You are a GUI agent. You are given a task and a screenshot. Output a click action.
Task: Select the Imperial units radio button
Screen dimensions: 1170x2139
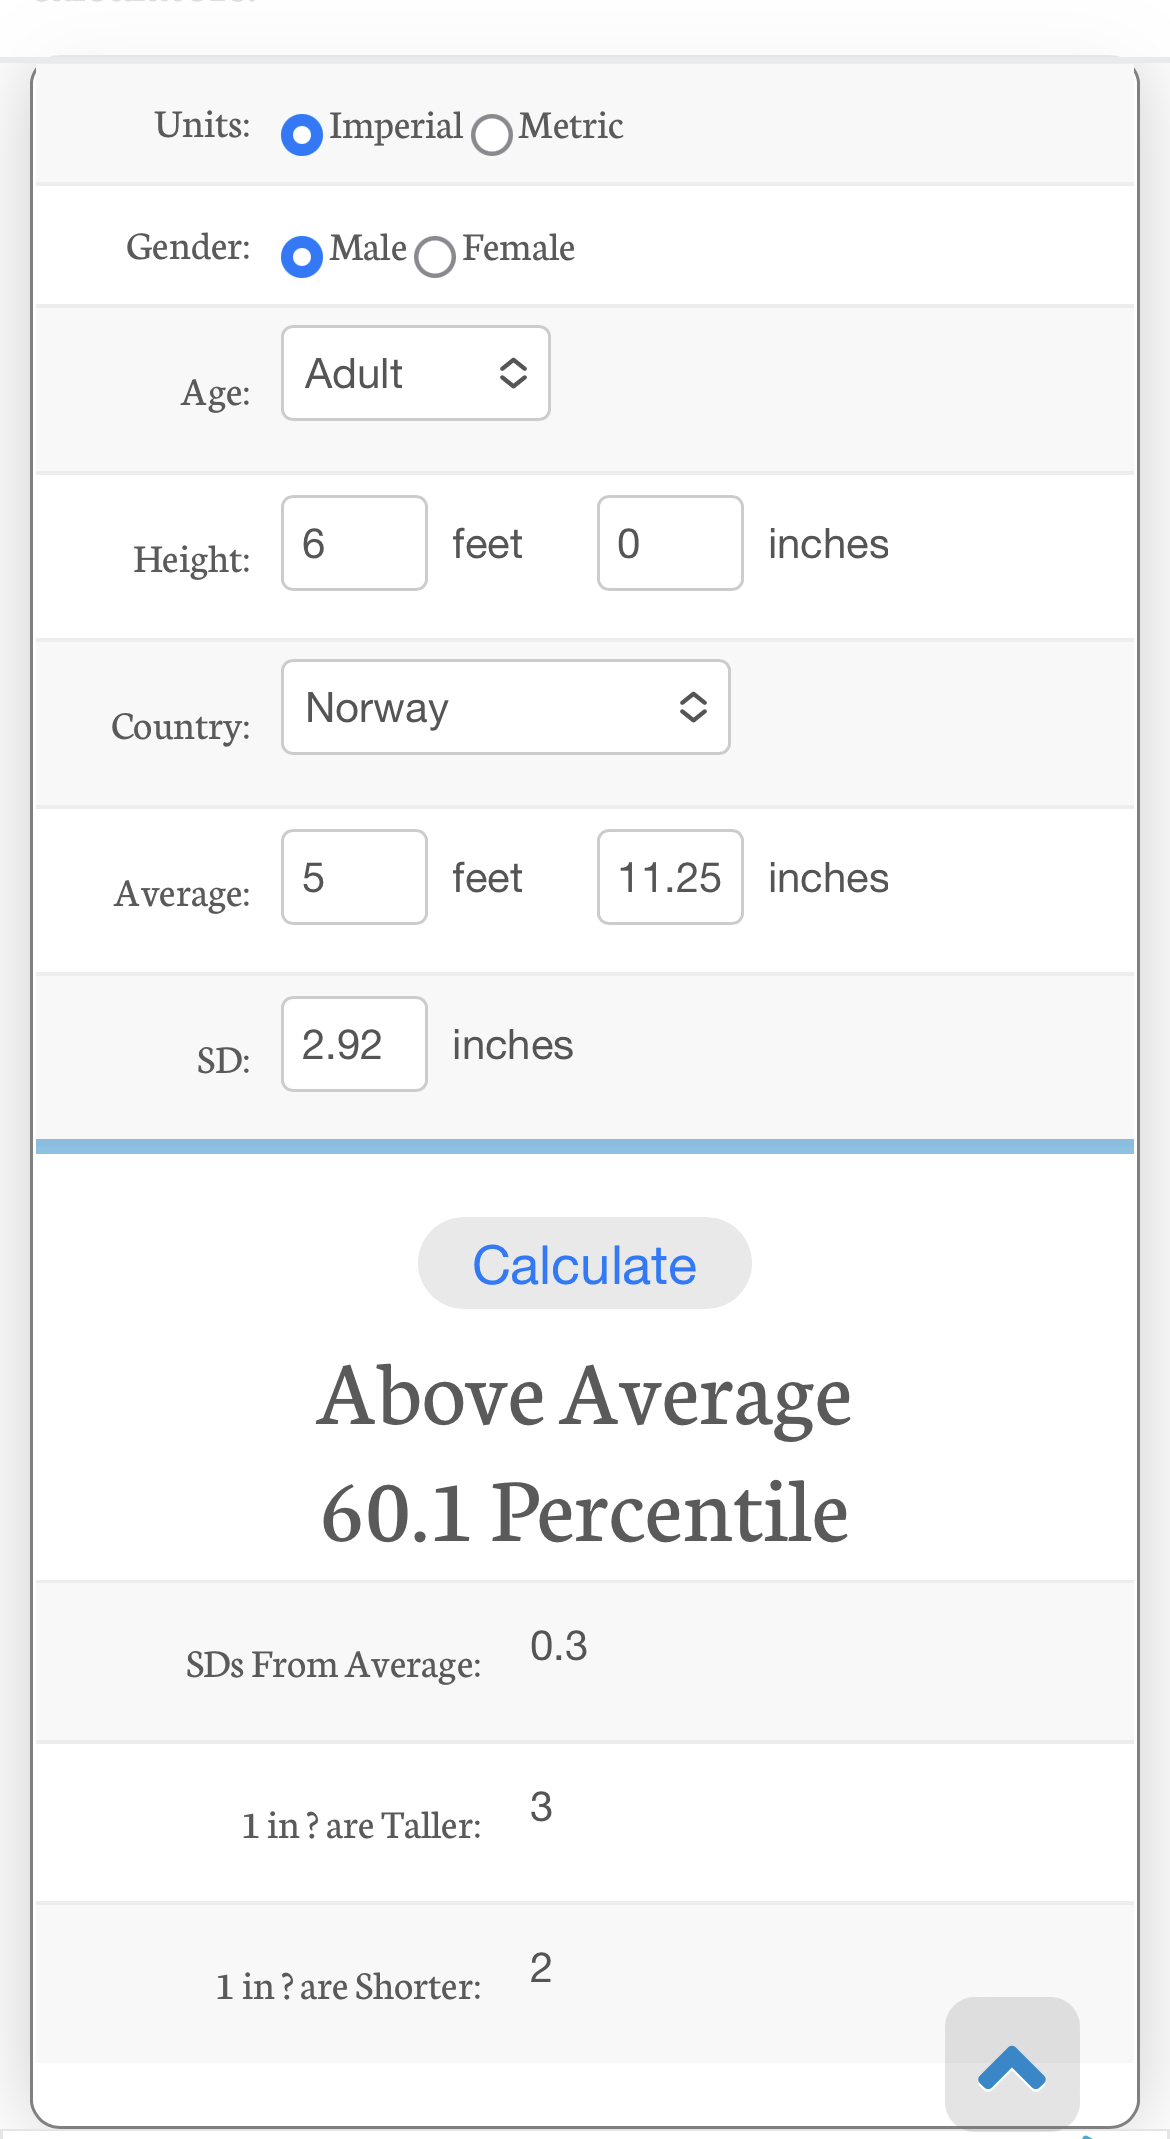302,134
